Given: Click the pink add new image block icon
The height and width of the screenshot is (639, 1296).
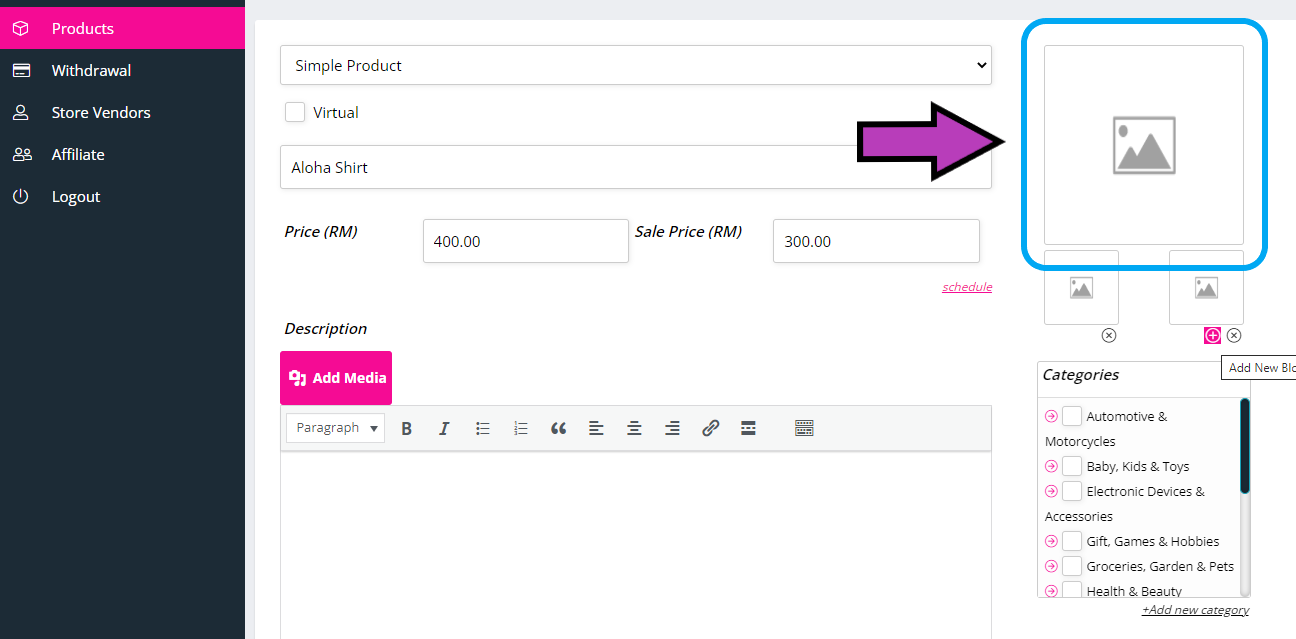Looking at the screenshot, I should coord(1212,336).
